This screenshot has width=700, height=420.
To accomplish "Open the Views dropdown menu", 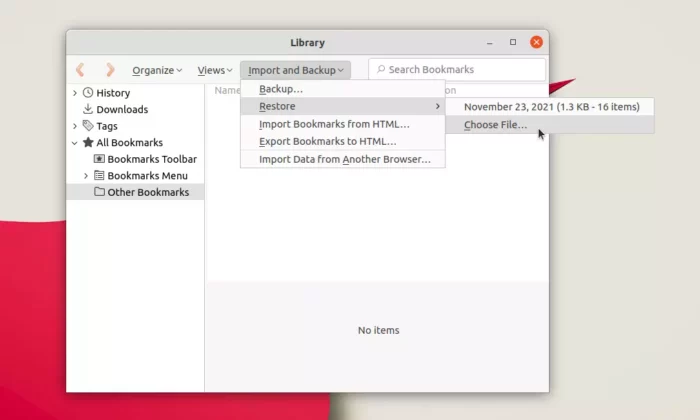I will click(x=215, y=70).
